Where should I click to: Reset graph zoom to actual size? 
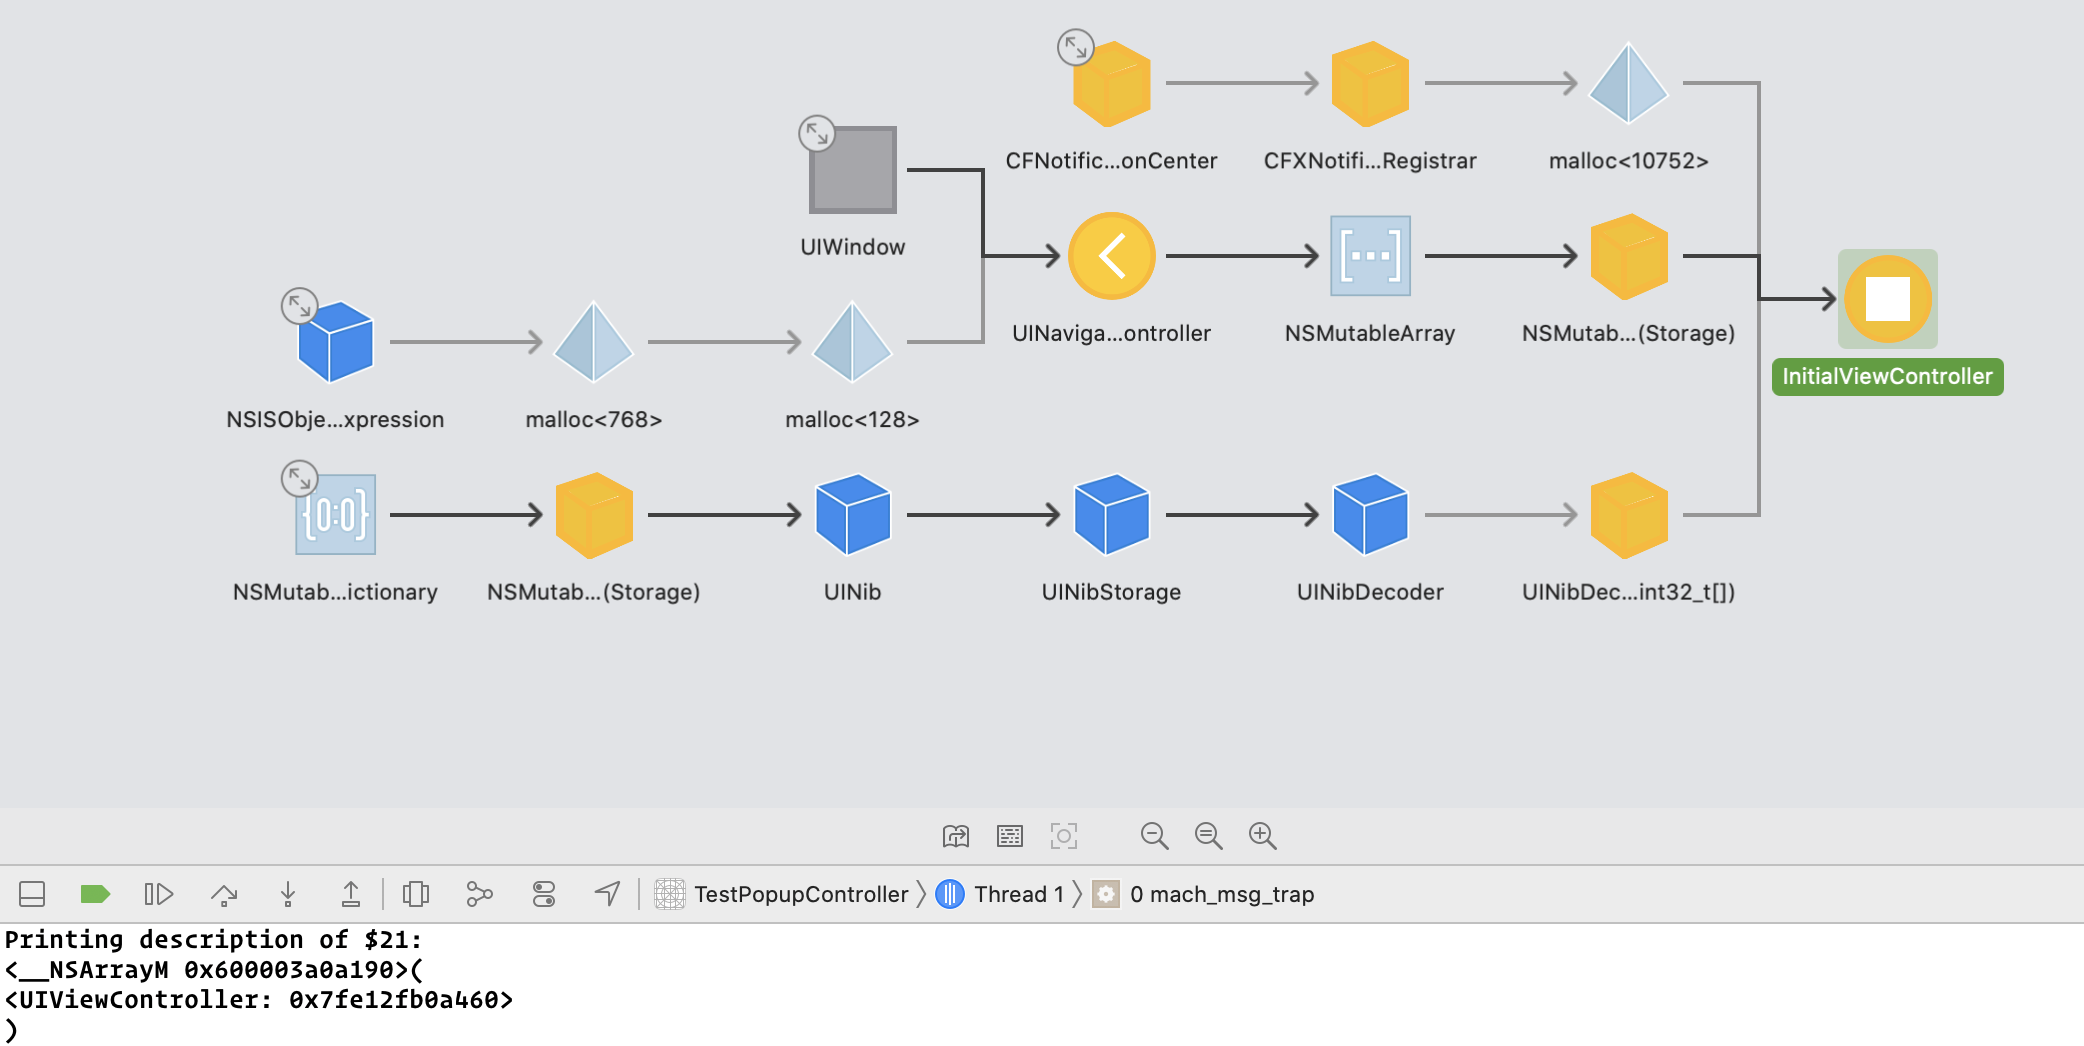[x=1209, y=836]
